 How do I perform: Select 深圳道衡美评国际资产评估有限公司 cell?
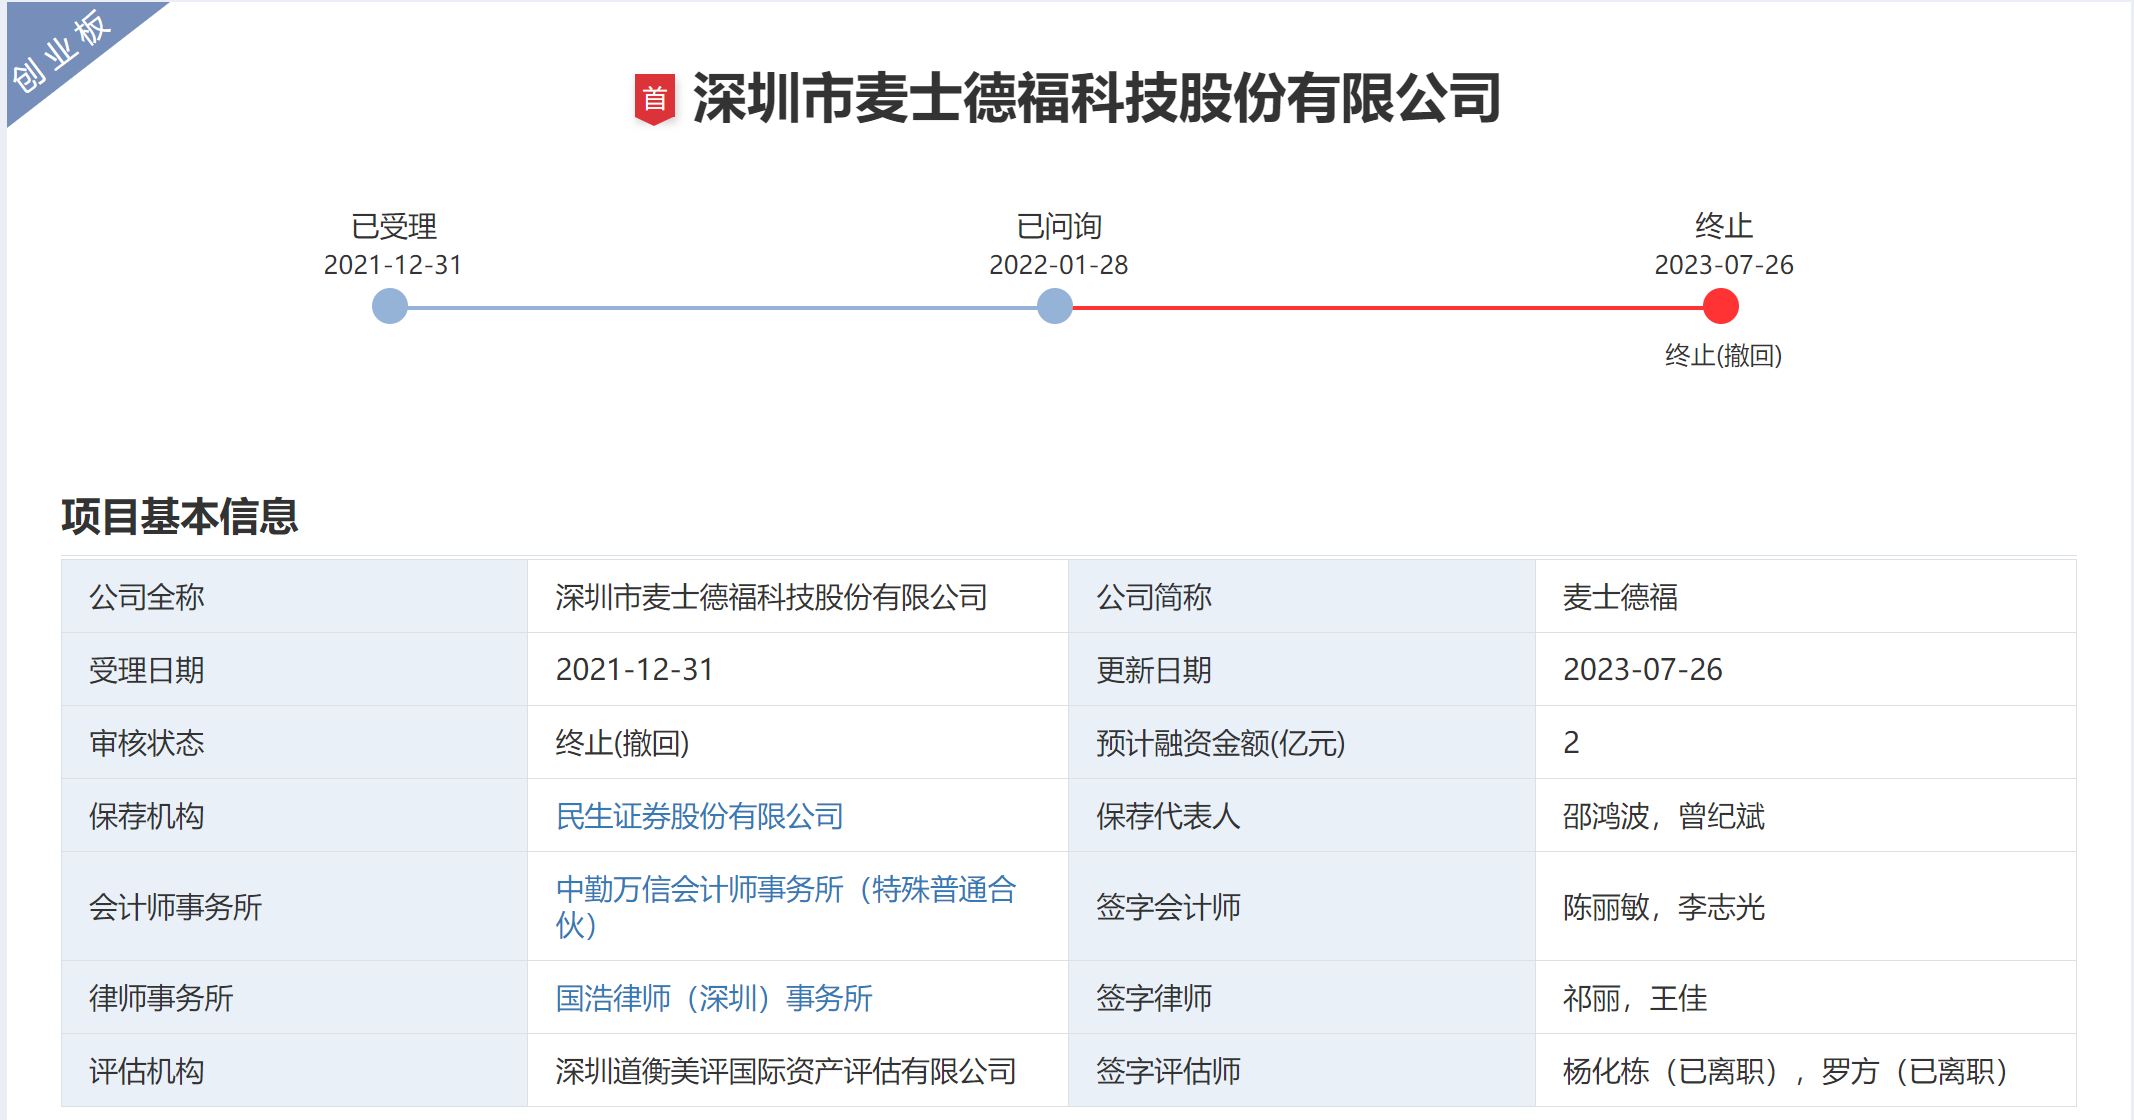point(798,1071)
